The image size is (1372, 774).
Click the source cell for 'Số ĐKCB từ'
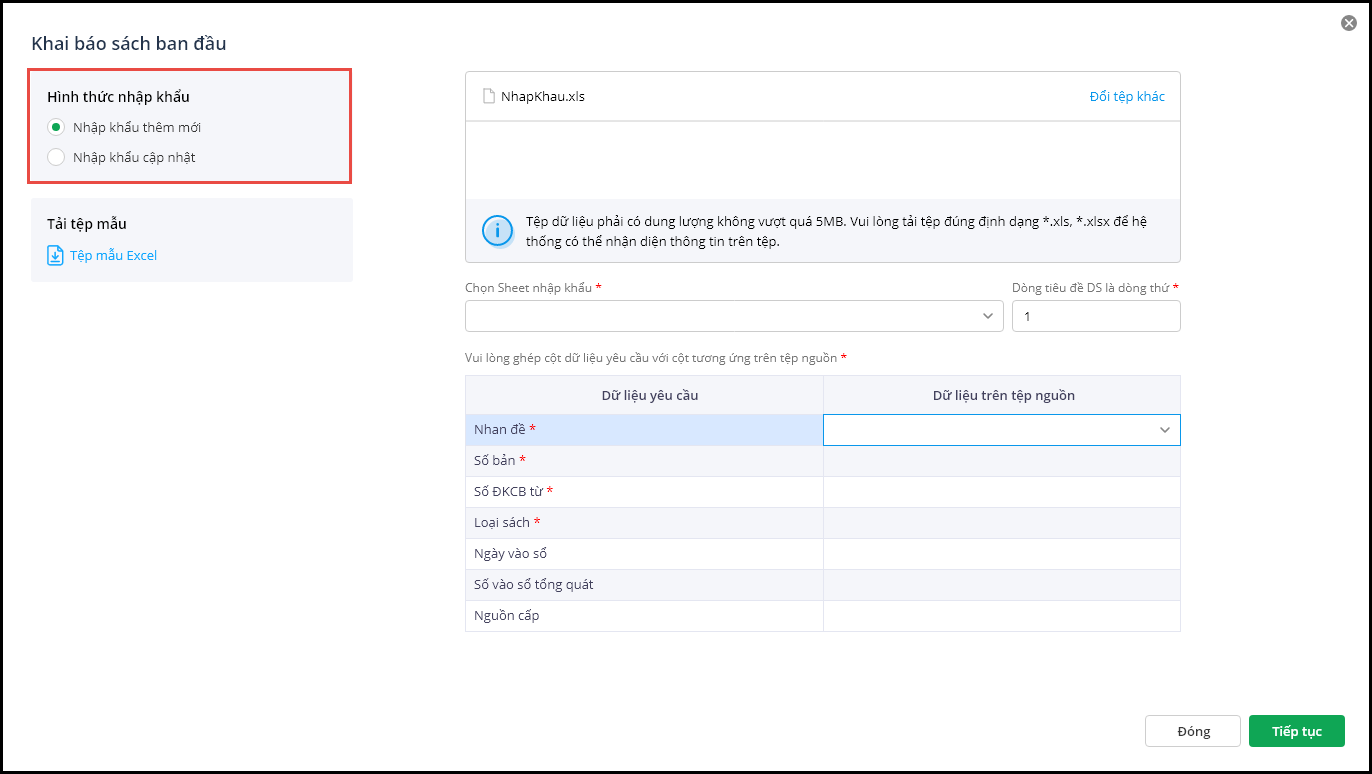point(1001,492)
